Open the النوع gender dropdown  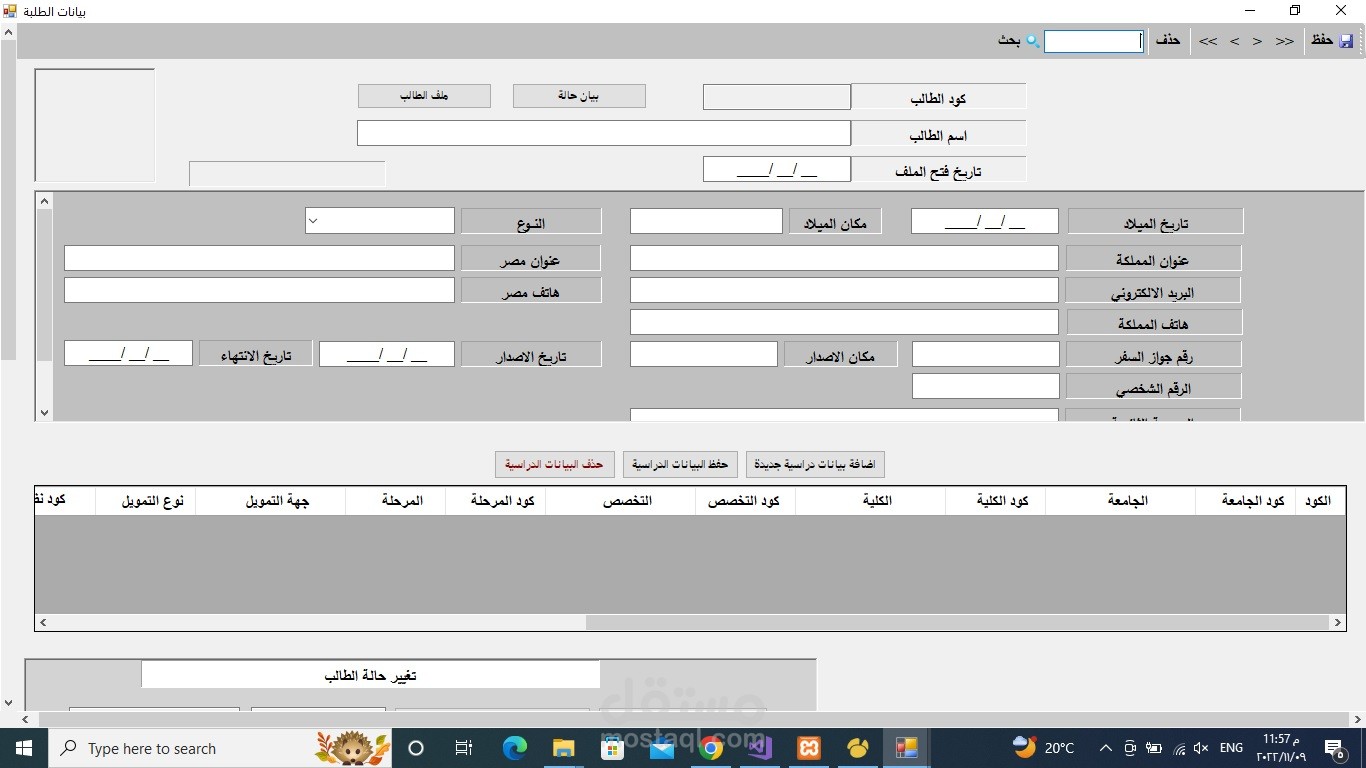pos(311,219)
